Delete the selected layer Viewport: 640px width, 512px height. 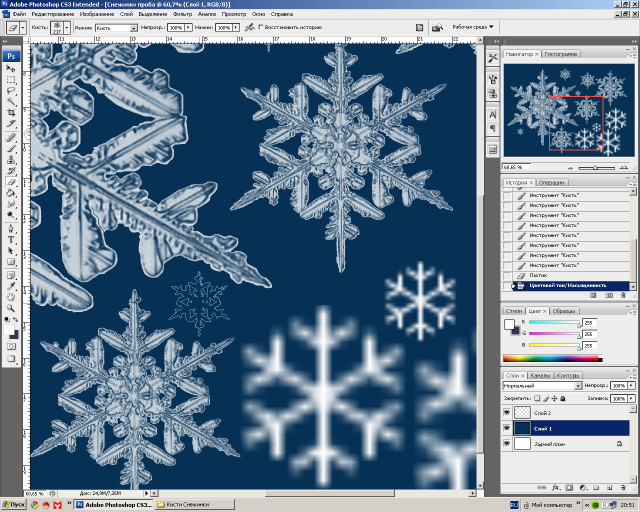click(x=623, y=488)
